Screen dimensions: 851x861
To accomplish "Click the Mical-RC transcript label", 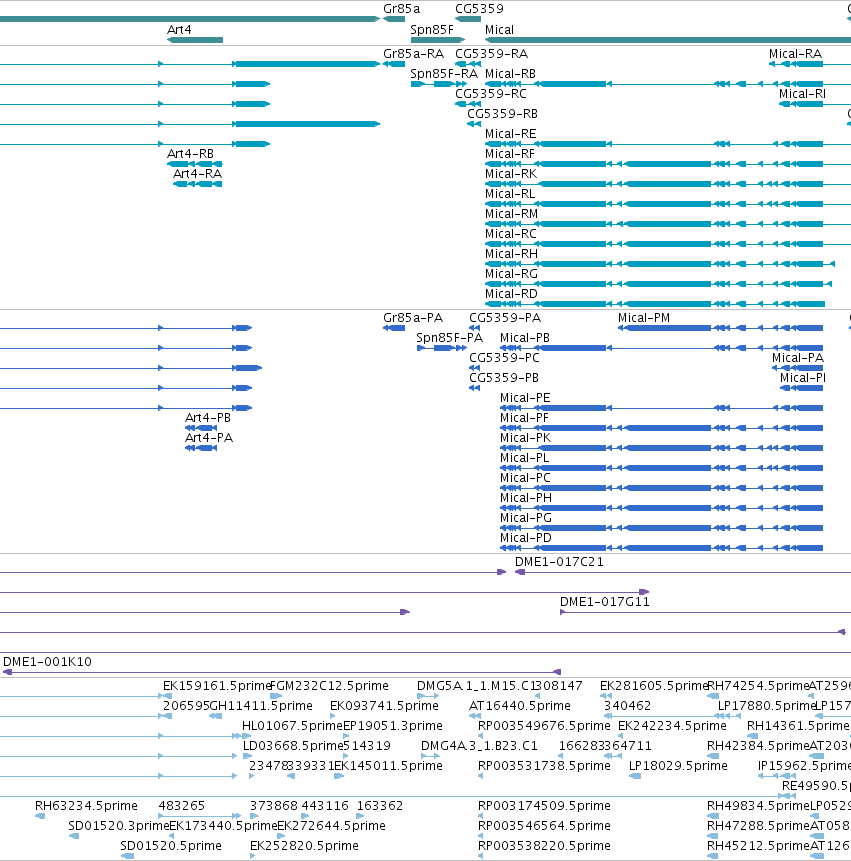I will (x=511, y=234).
